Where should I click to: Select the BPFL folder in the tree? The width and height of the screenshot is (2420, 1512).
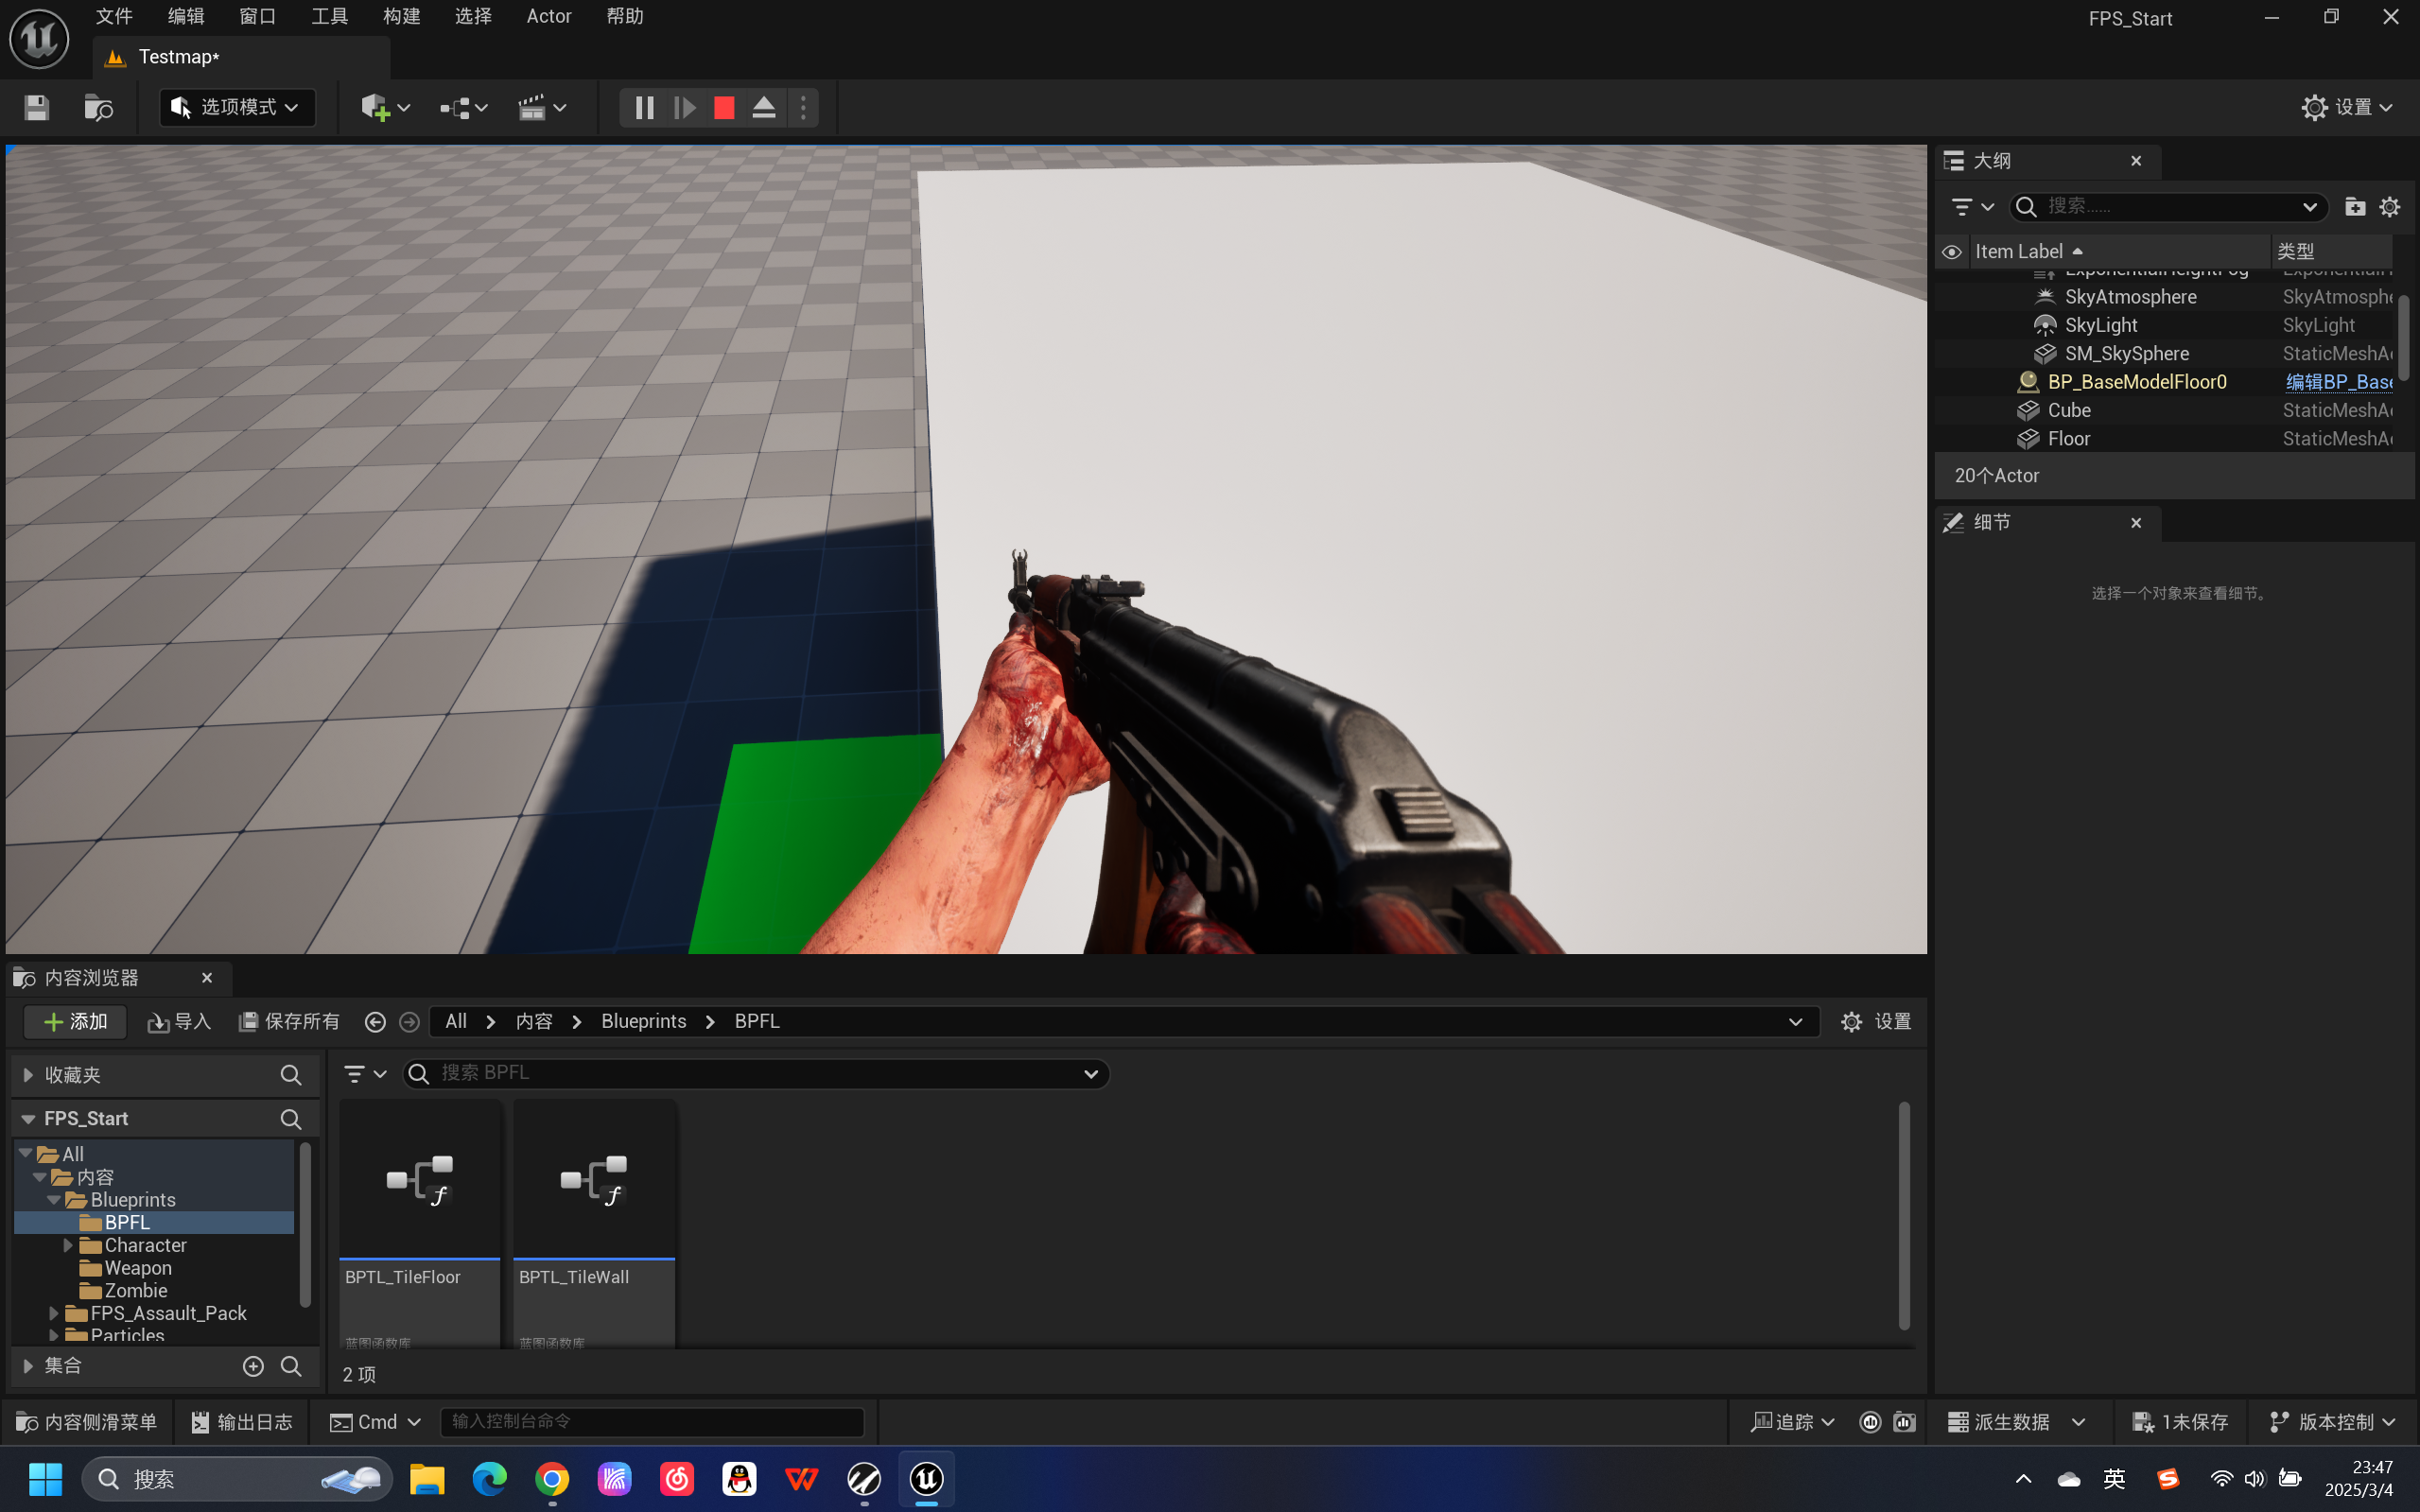154,1222
